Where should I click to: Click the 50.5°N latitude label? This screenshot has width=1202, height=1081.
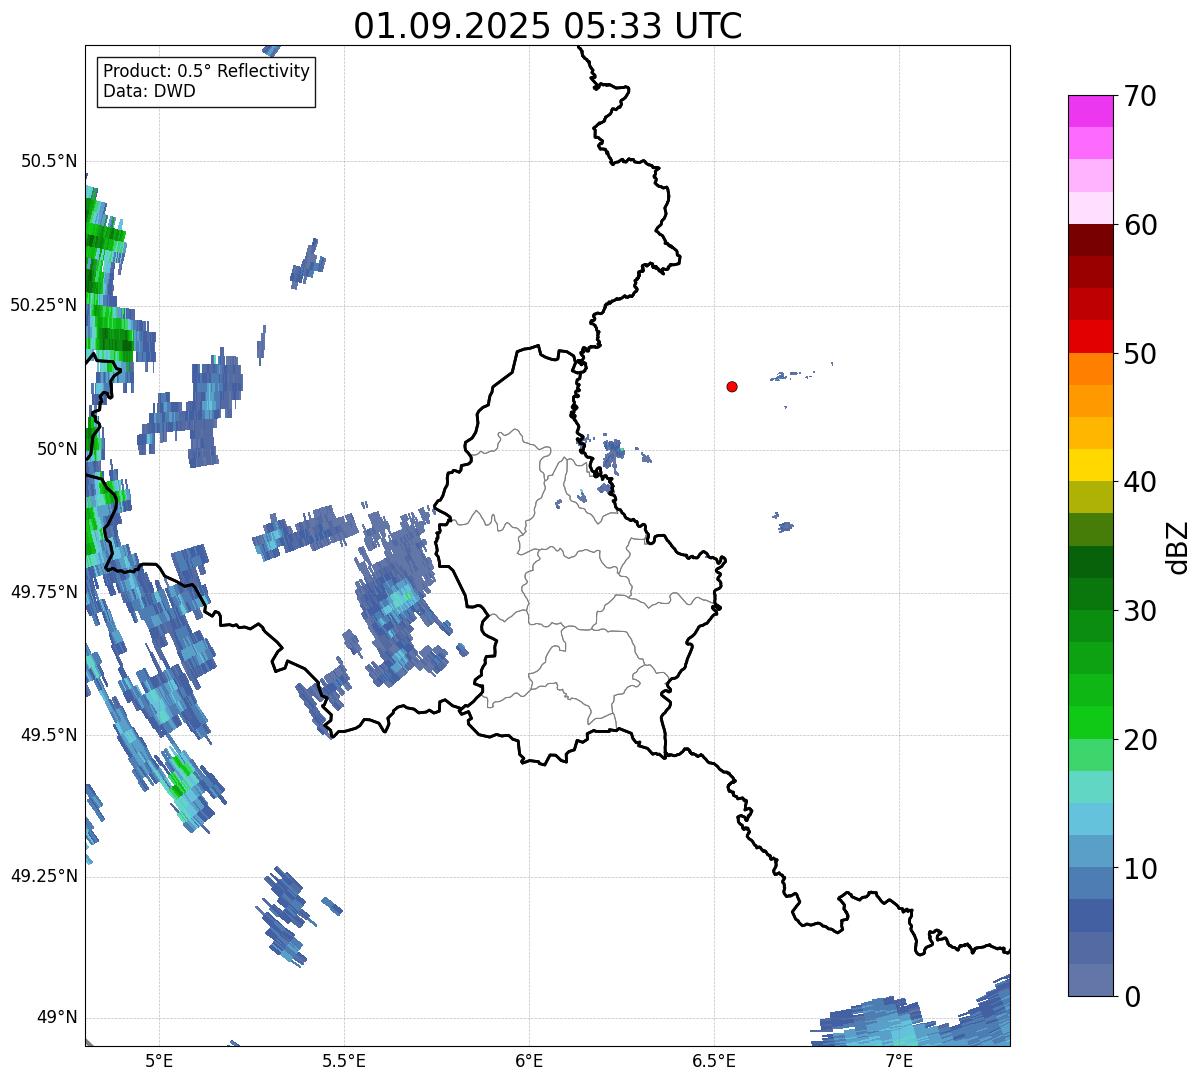coord(49,161)
